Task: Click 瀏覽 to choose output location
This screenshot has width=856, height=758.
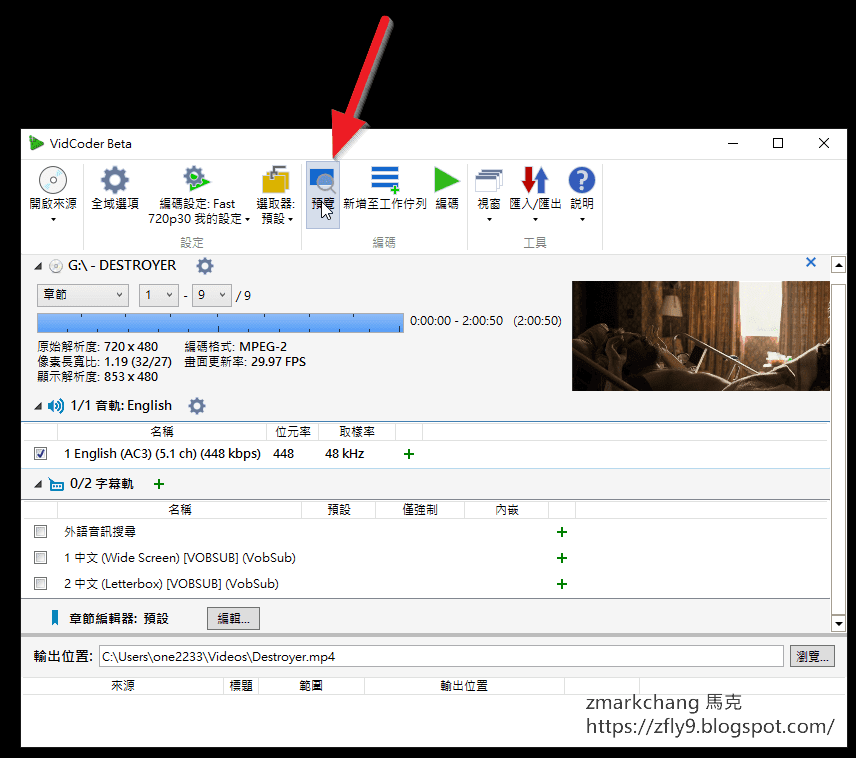Action: click(812, 655)
